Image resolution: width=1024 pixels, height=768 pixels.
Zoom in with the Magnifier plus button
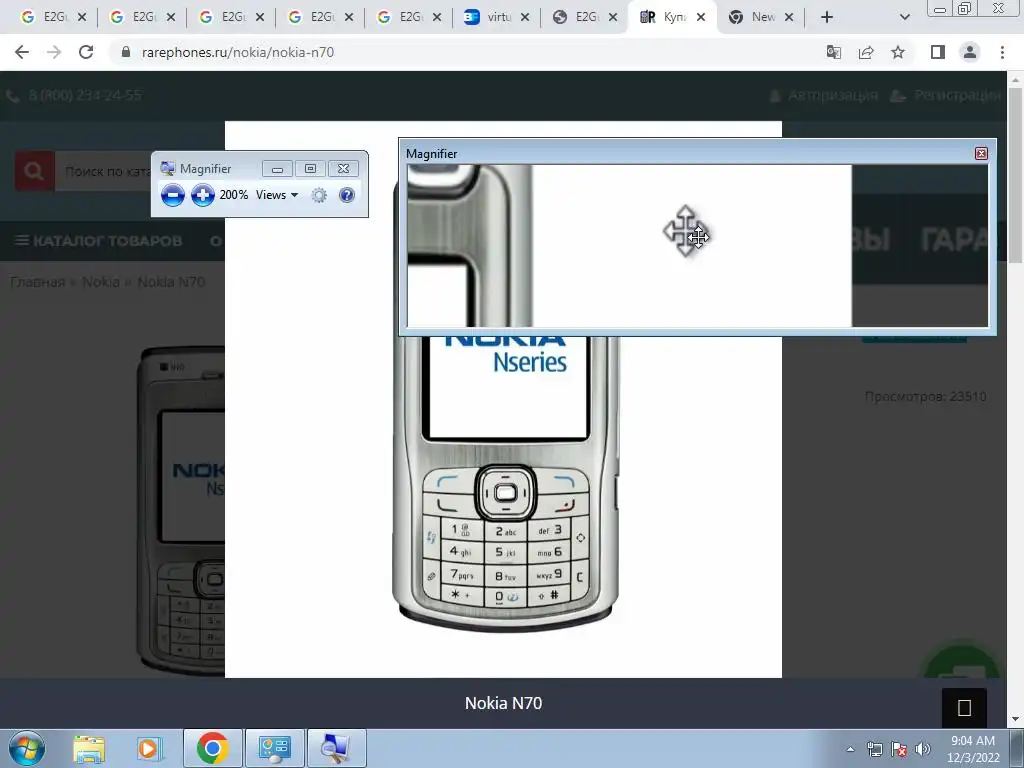pos(202,195)
